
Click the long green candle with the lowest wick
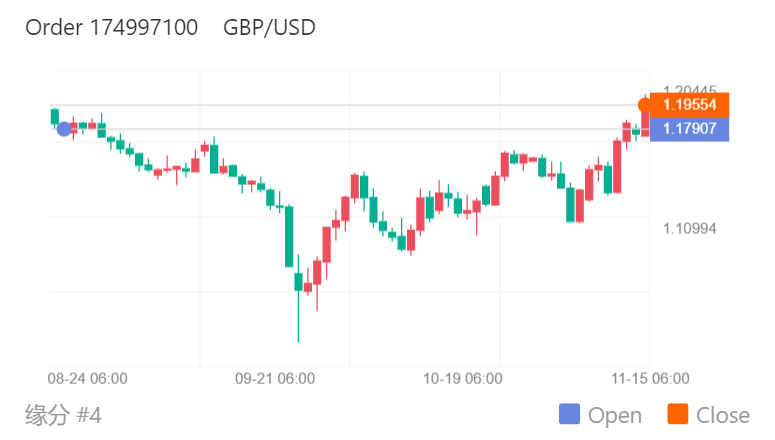[298, 283]
